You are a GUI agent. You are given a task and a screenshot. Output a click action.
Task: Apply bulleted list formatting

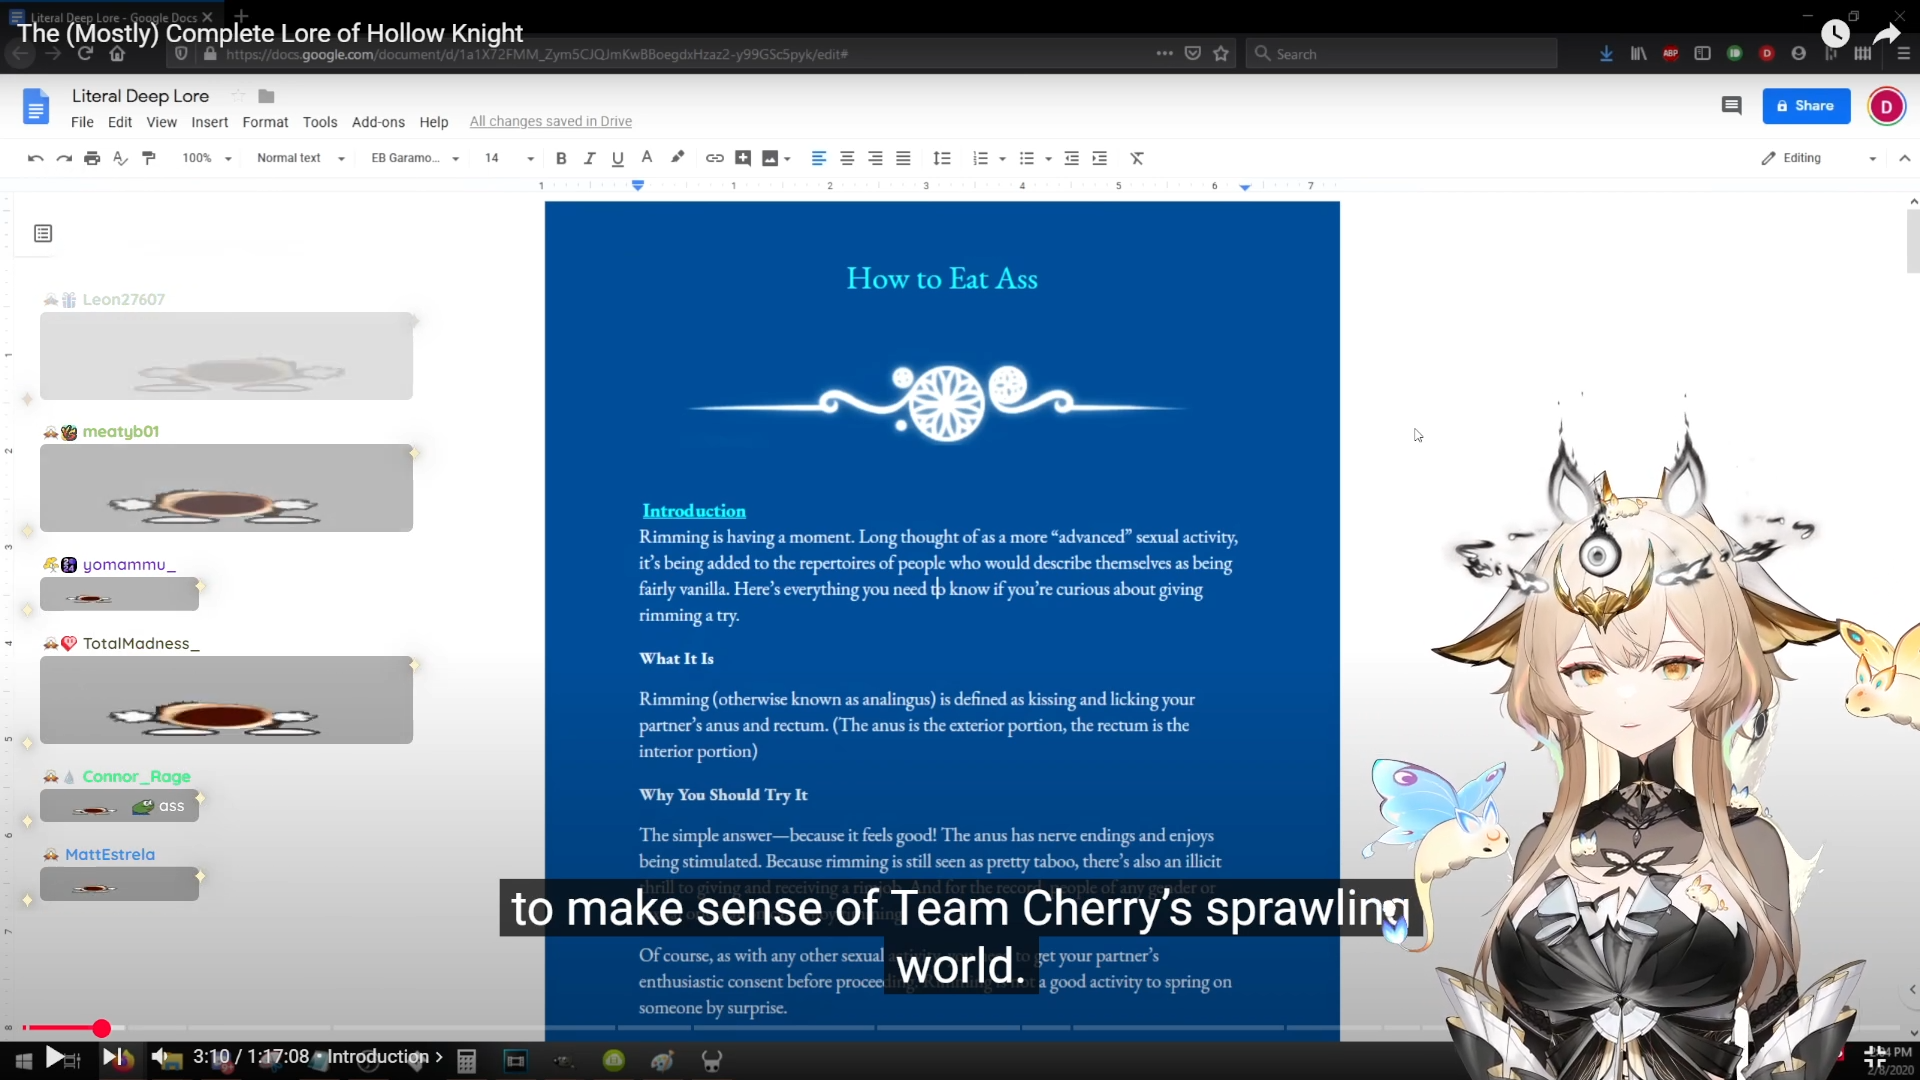(x=1026, y=158)
